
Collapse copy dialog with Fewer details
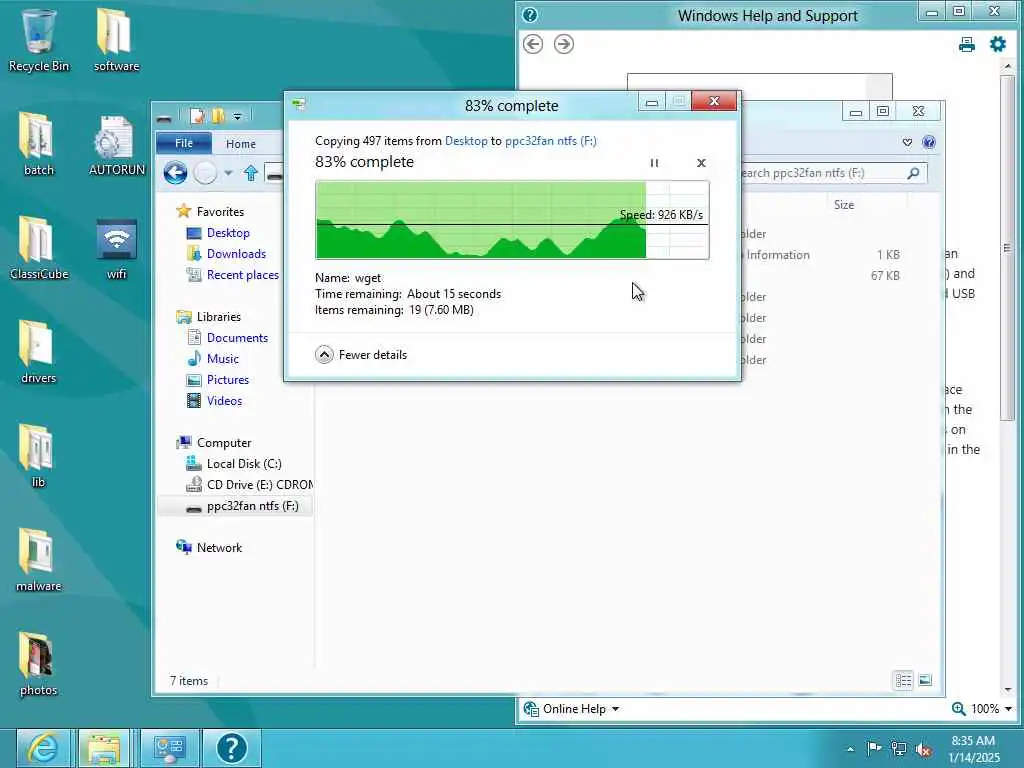360,355
